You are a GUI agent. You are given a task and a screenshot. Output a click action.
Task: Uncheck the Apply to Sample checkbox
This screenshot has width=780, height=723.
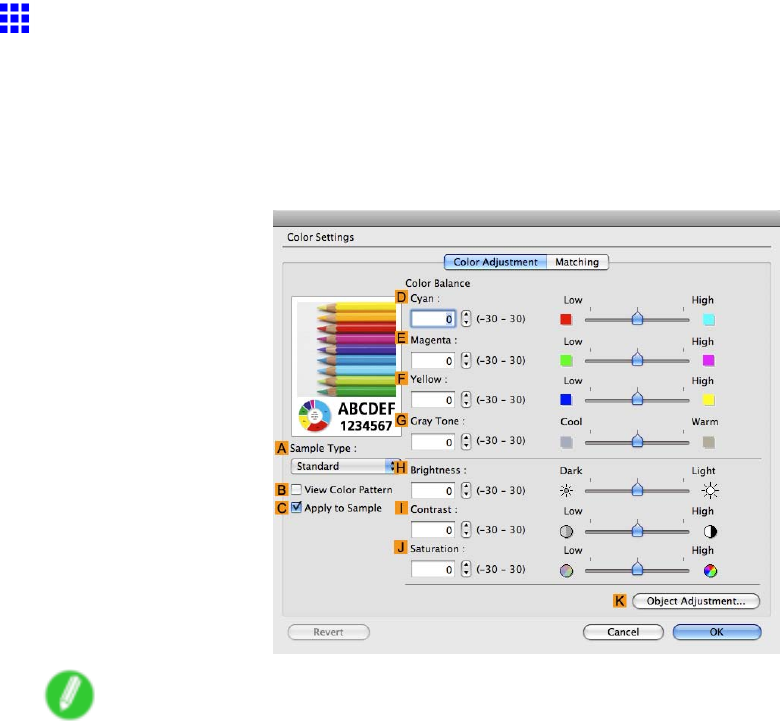point(296,508)
